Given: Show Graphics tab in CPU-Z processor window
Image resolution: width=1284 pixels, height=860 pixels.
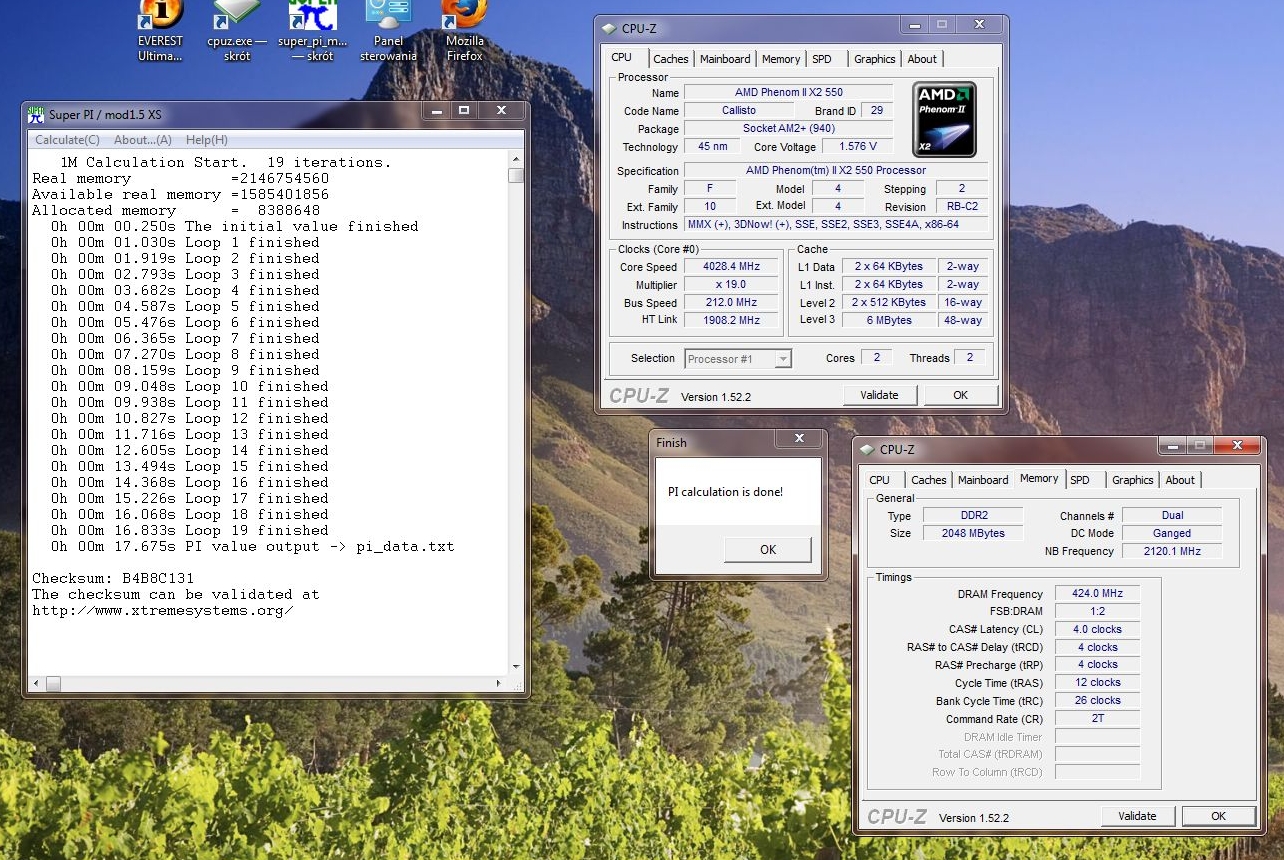Looking at the screenshot, I should pyautogui.click(x=875, y=59).
